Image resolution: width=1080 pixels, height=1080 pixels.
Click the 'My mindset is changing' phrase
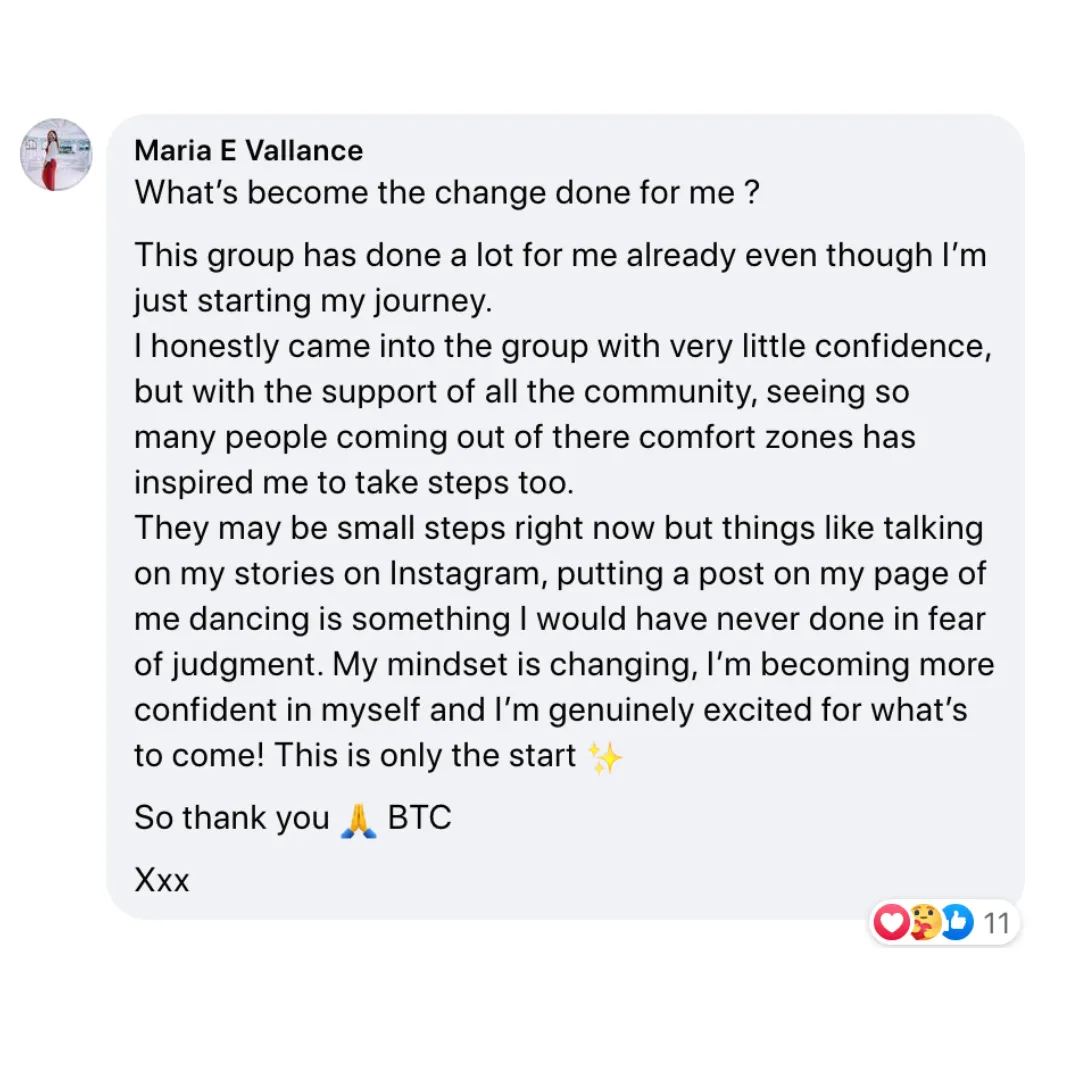tap(516, 665)
